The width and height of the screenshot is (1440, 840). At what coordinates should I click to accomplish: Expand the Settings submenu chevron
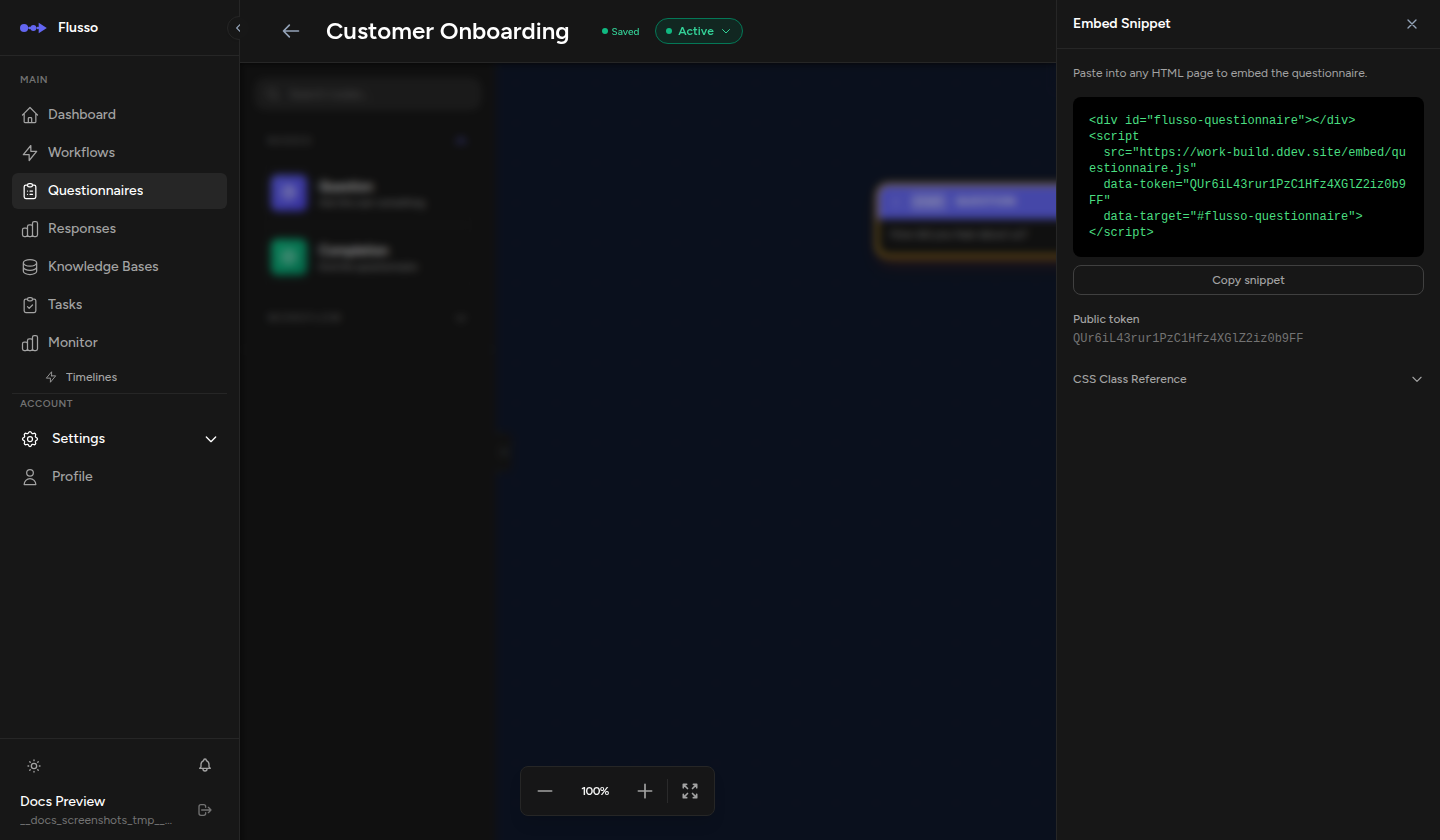tap(211, 439)
